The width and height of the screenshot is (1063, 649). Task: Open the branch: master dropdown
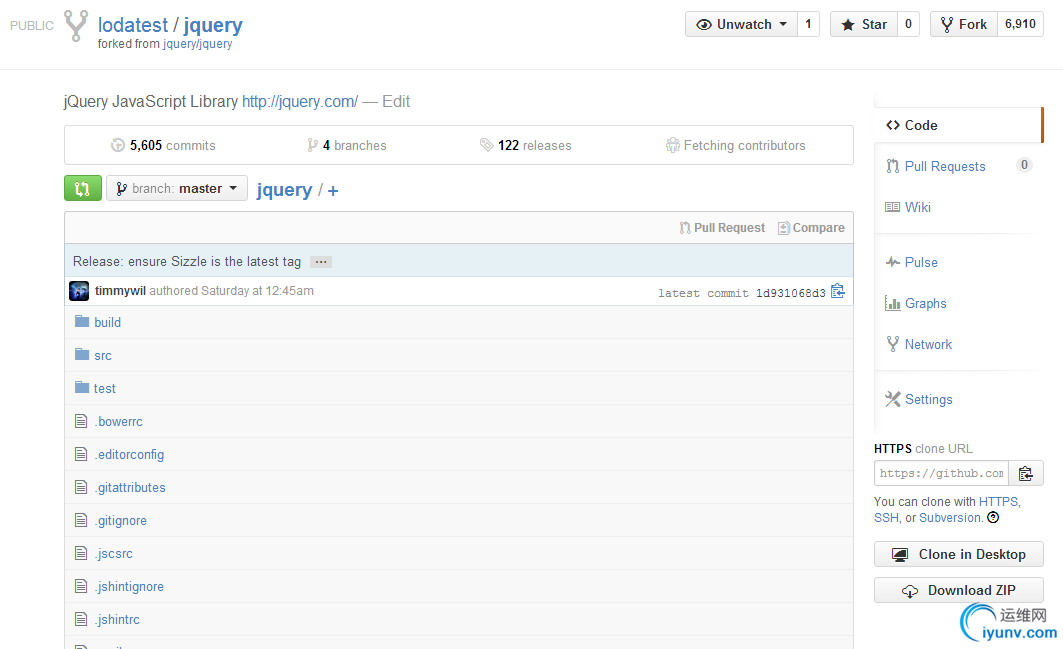pyautogui.click(x=177, y=189)
